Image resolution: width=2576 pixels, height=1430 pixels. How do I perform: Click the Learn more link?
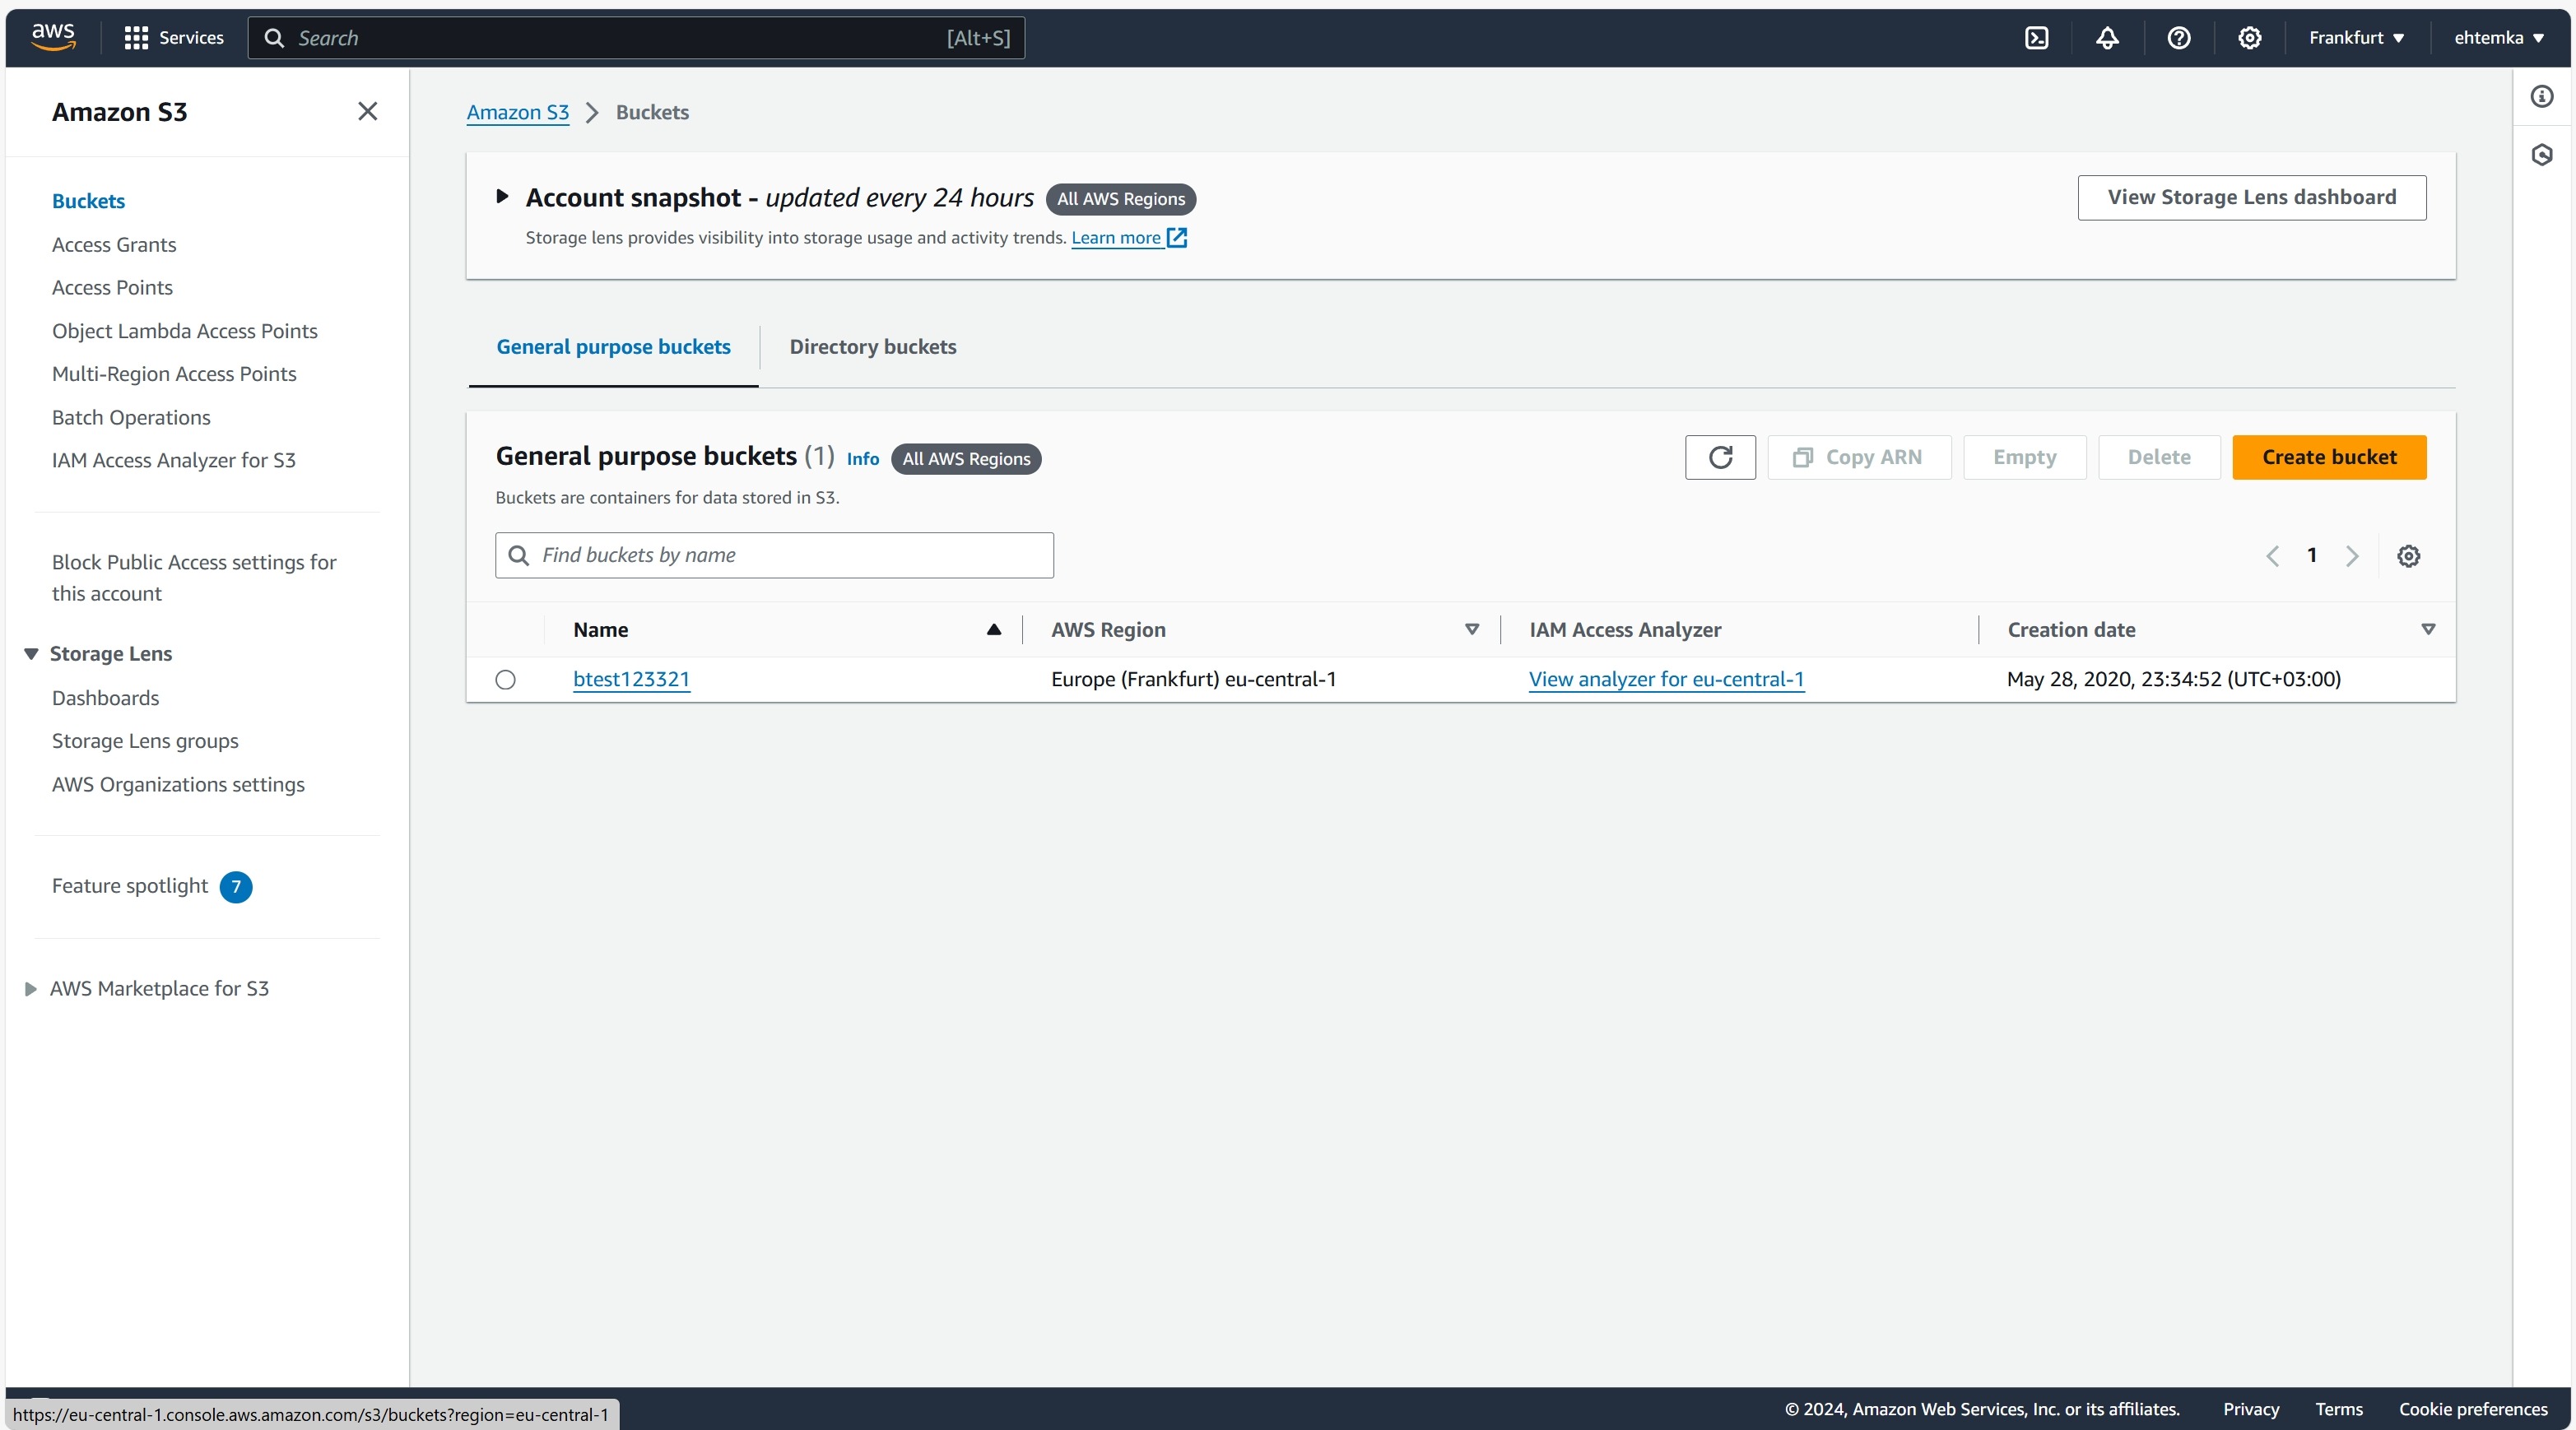click(x=1116, y=238)
